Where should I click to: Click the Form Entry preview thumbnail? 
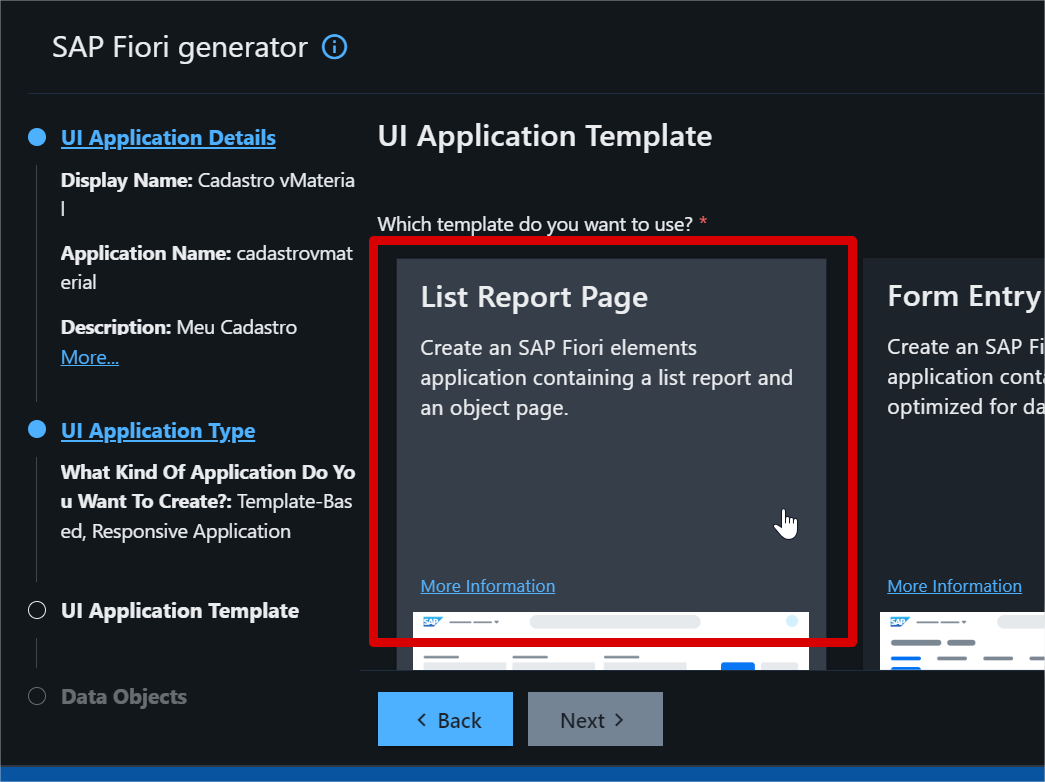[x=962, y=641]
